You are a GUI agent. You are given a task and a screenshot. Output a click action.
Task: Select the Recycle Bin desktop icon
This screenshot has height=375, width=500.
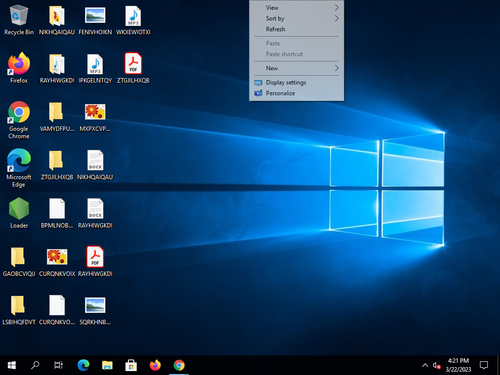pos(19,20)
